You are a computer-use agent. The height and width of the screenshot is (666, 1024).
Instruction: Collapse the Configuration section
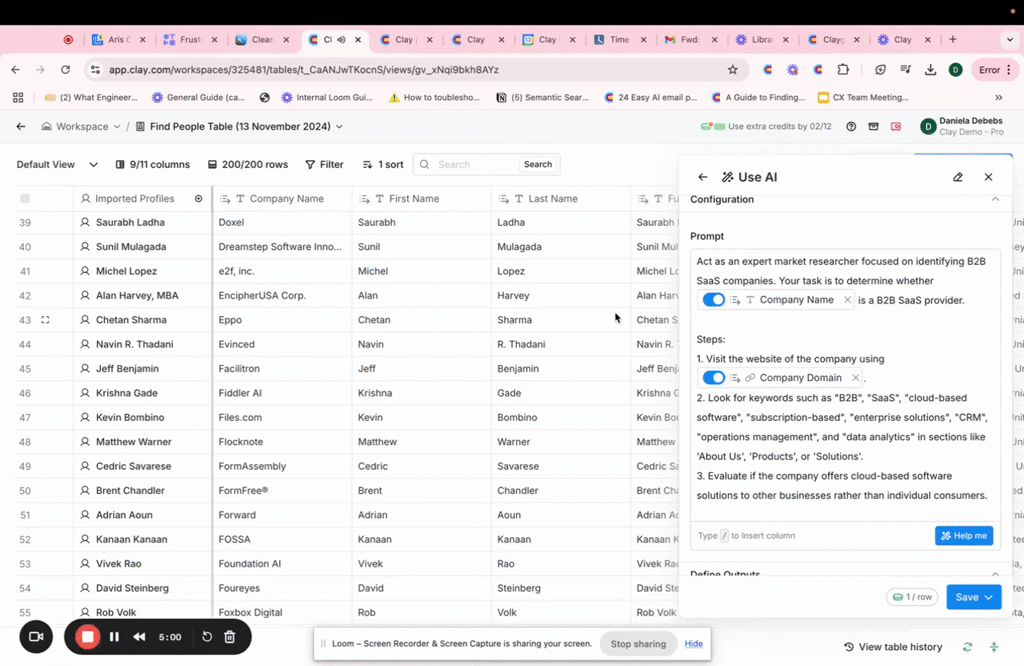pos(994,200)
